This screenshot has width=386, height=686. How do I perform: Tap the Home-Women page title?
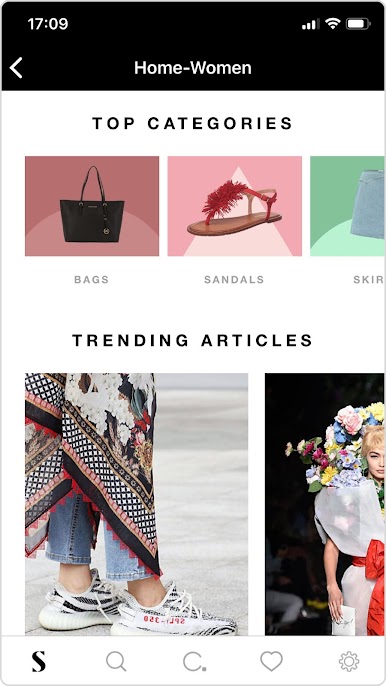click(x=193, y=68)
